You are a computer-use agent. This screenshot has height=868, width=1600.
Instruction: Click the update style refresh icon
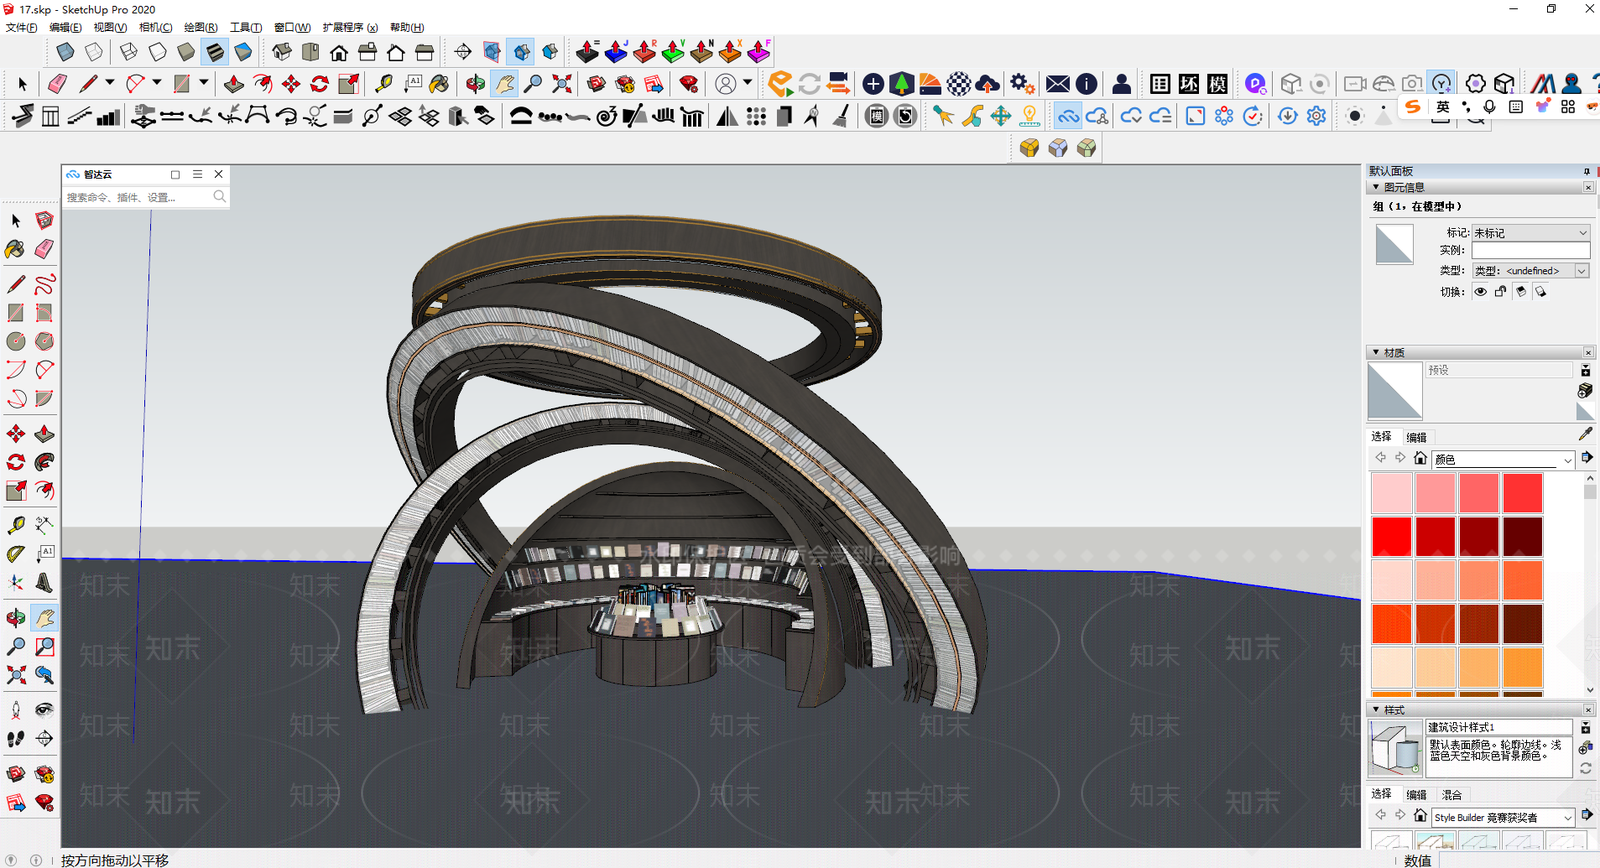[x=1585, y=768]
